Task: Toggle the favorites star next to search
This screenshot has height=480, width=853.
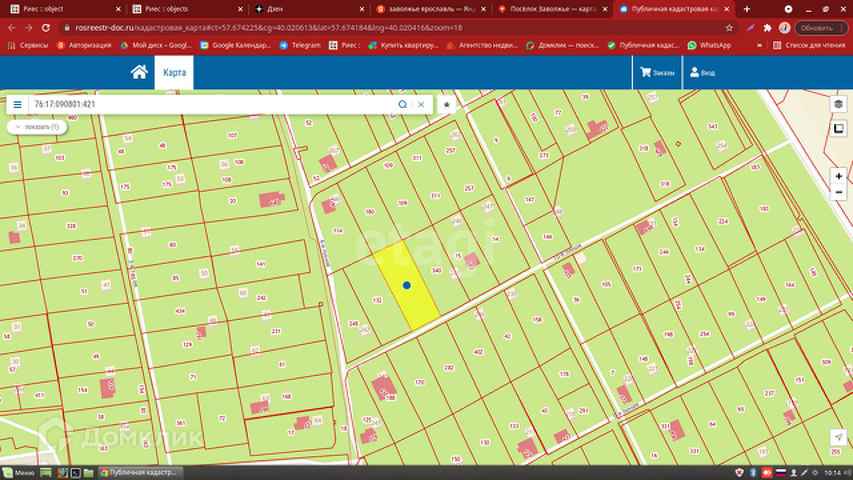Action: coord(446,104)
